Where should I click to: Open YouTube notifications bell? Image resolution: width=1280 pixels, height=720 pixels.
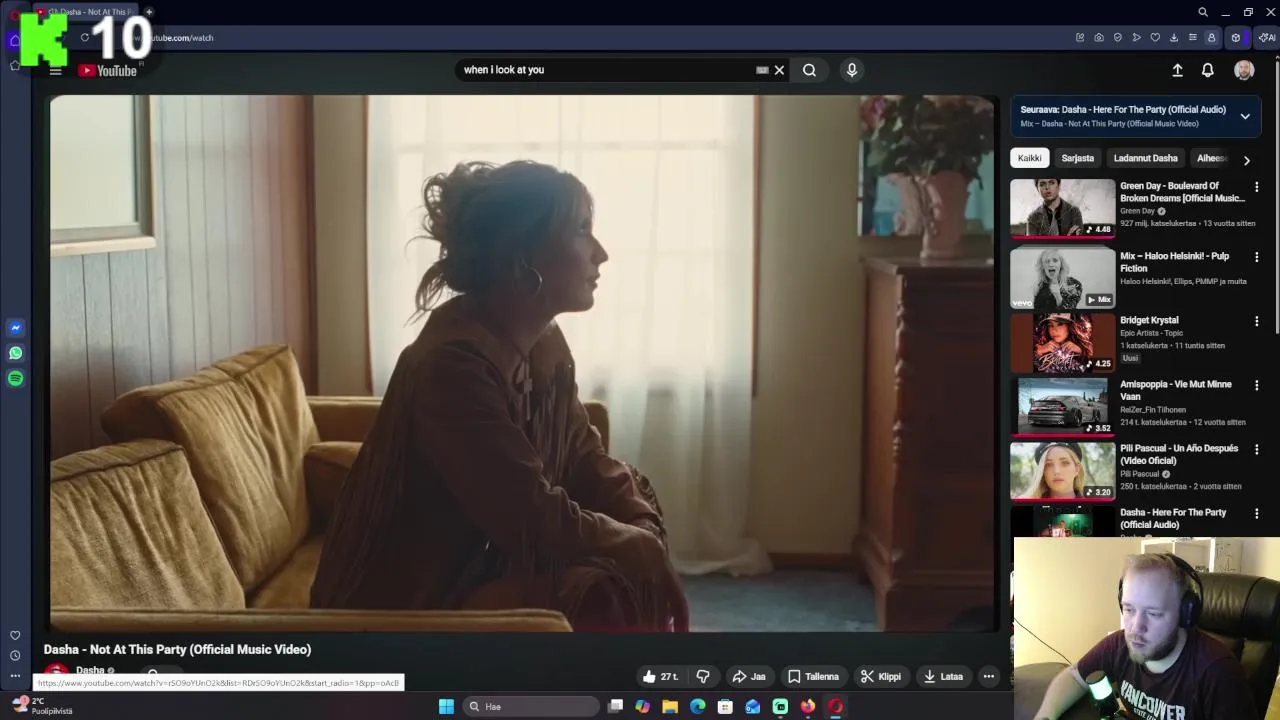pyautogui.click(x=1208, y=70)
